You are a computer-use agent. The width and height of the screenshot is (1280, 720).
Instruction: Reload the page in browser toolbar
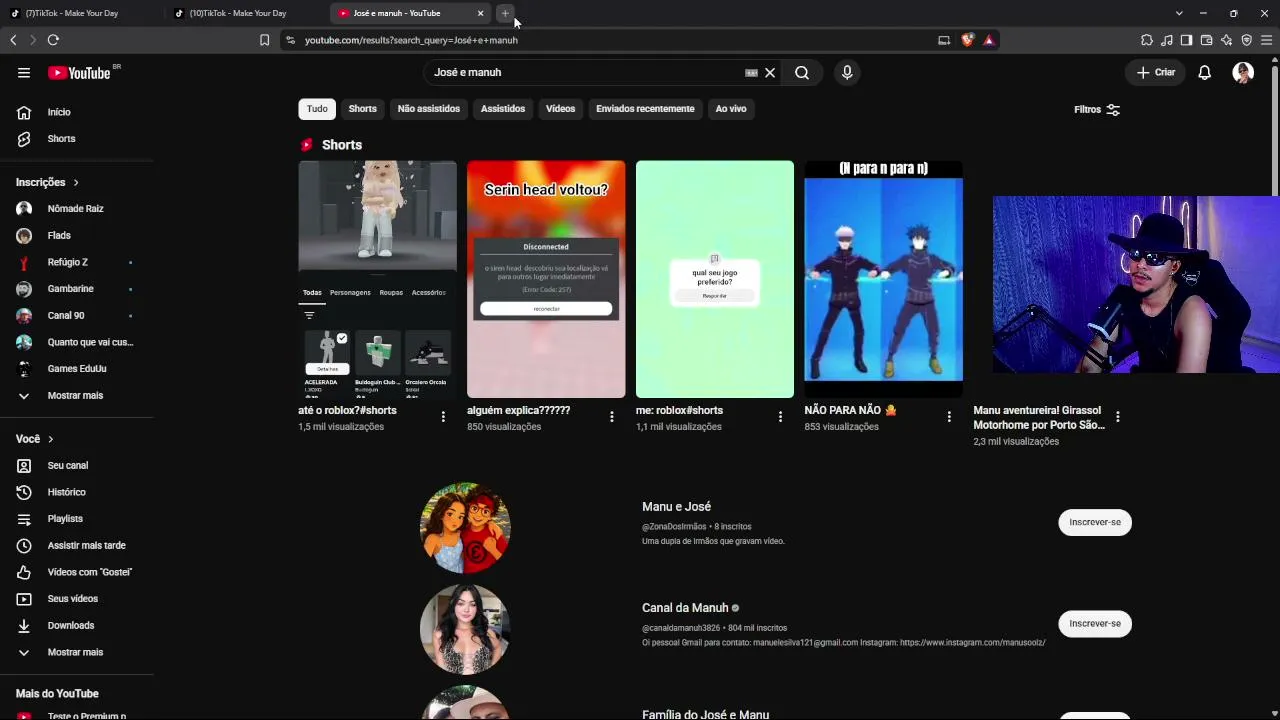(53, 40)
